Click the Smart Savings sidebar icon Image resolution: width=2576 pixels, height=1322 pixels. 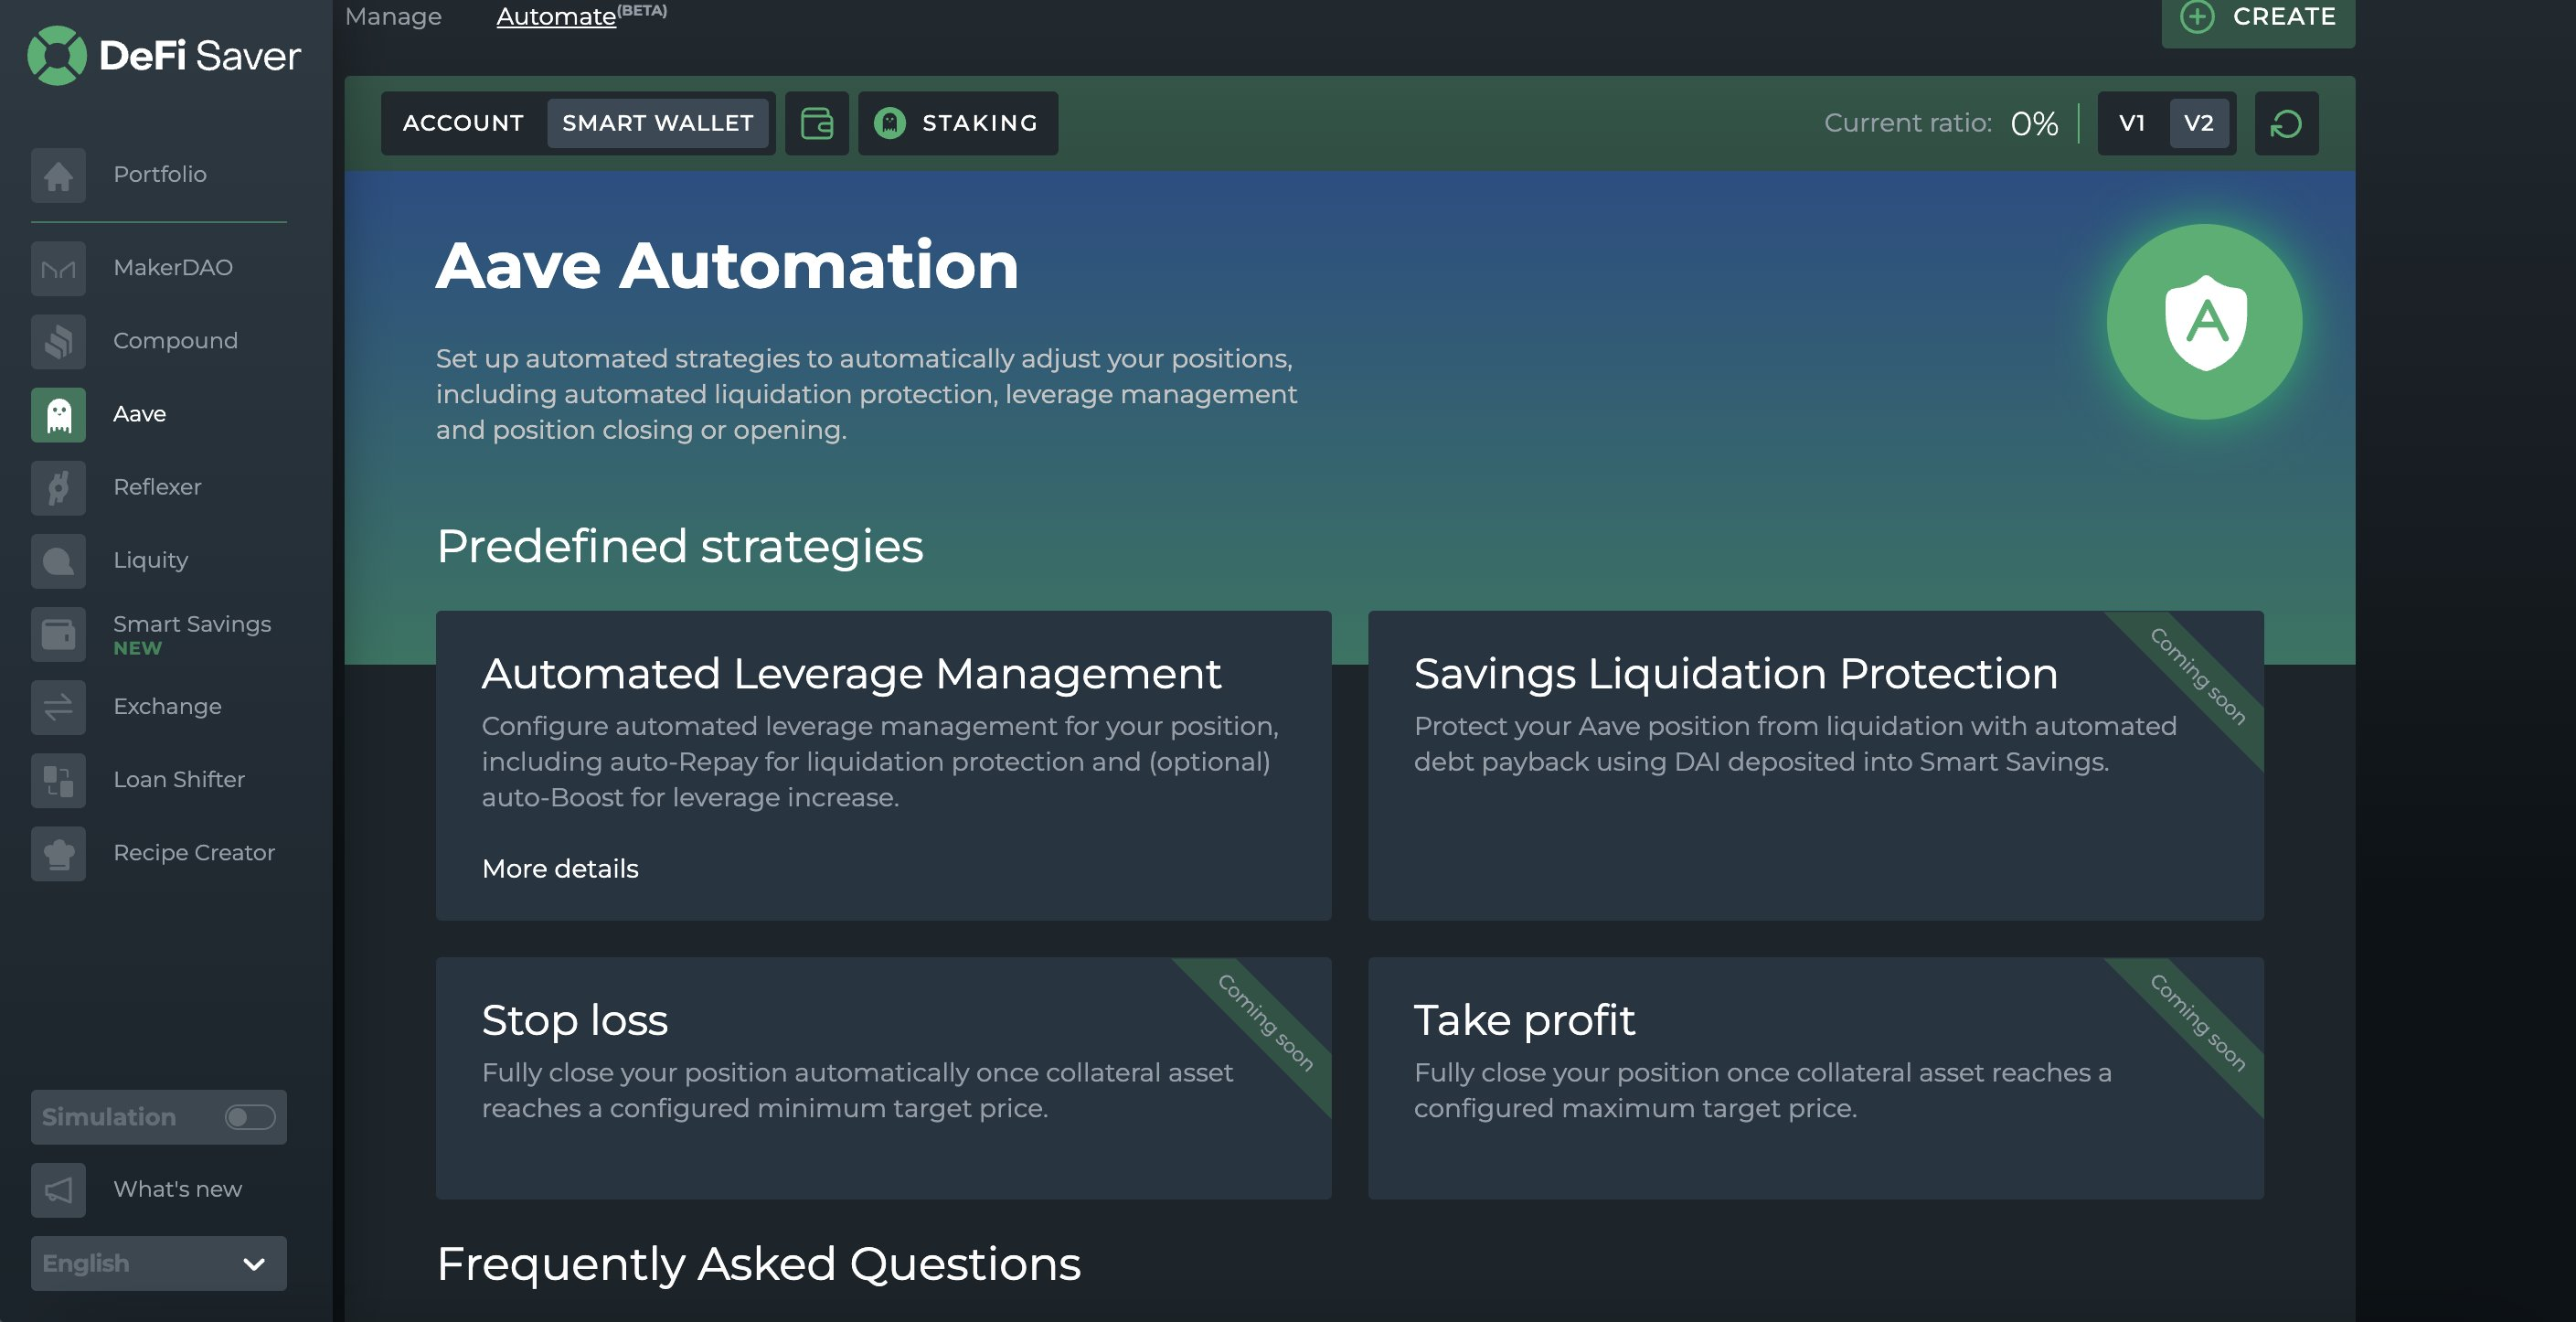[x=58, y=634]
